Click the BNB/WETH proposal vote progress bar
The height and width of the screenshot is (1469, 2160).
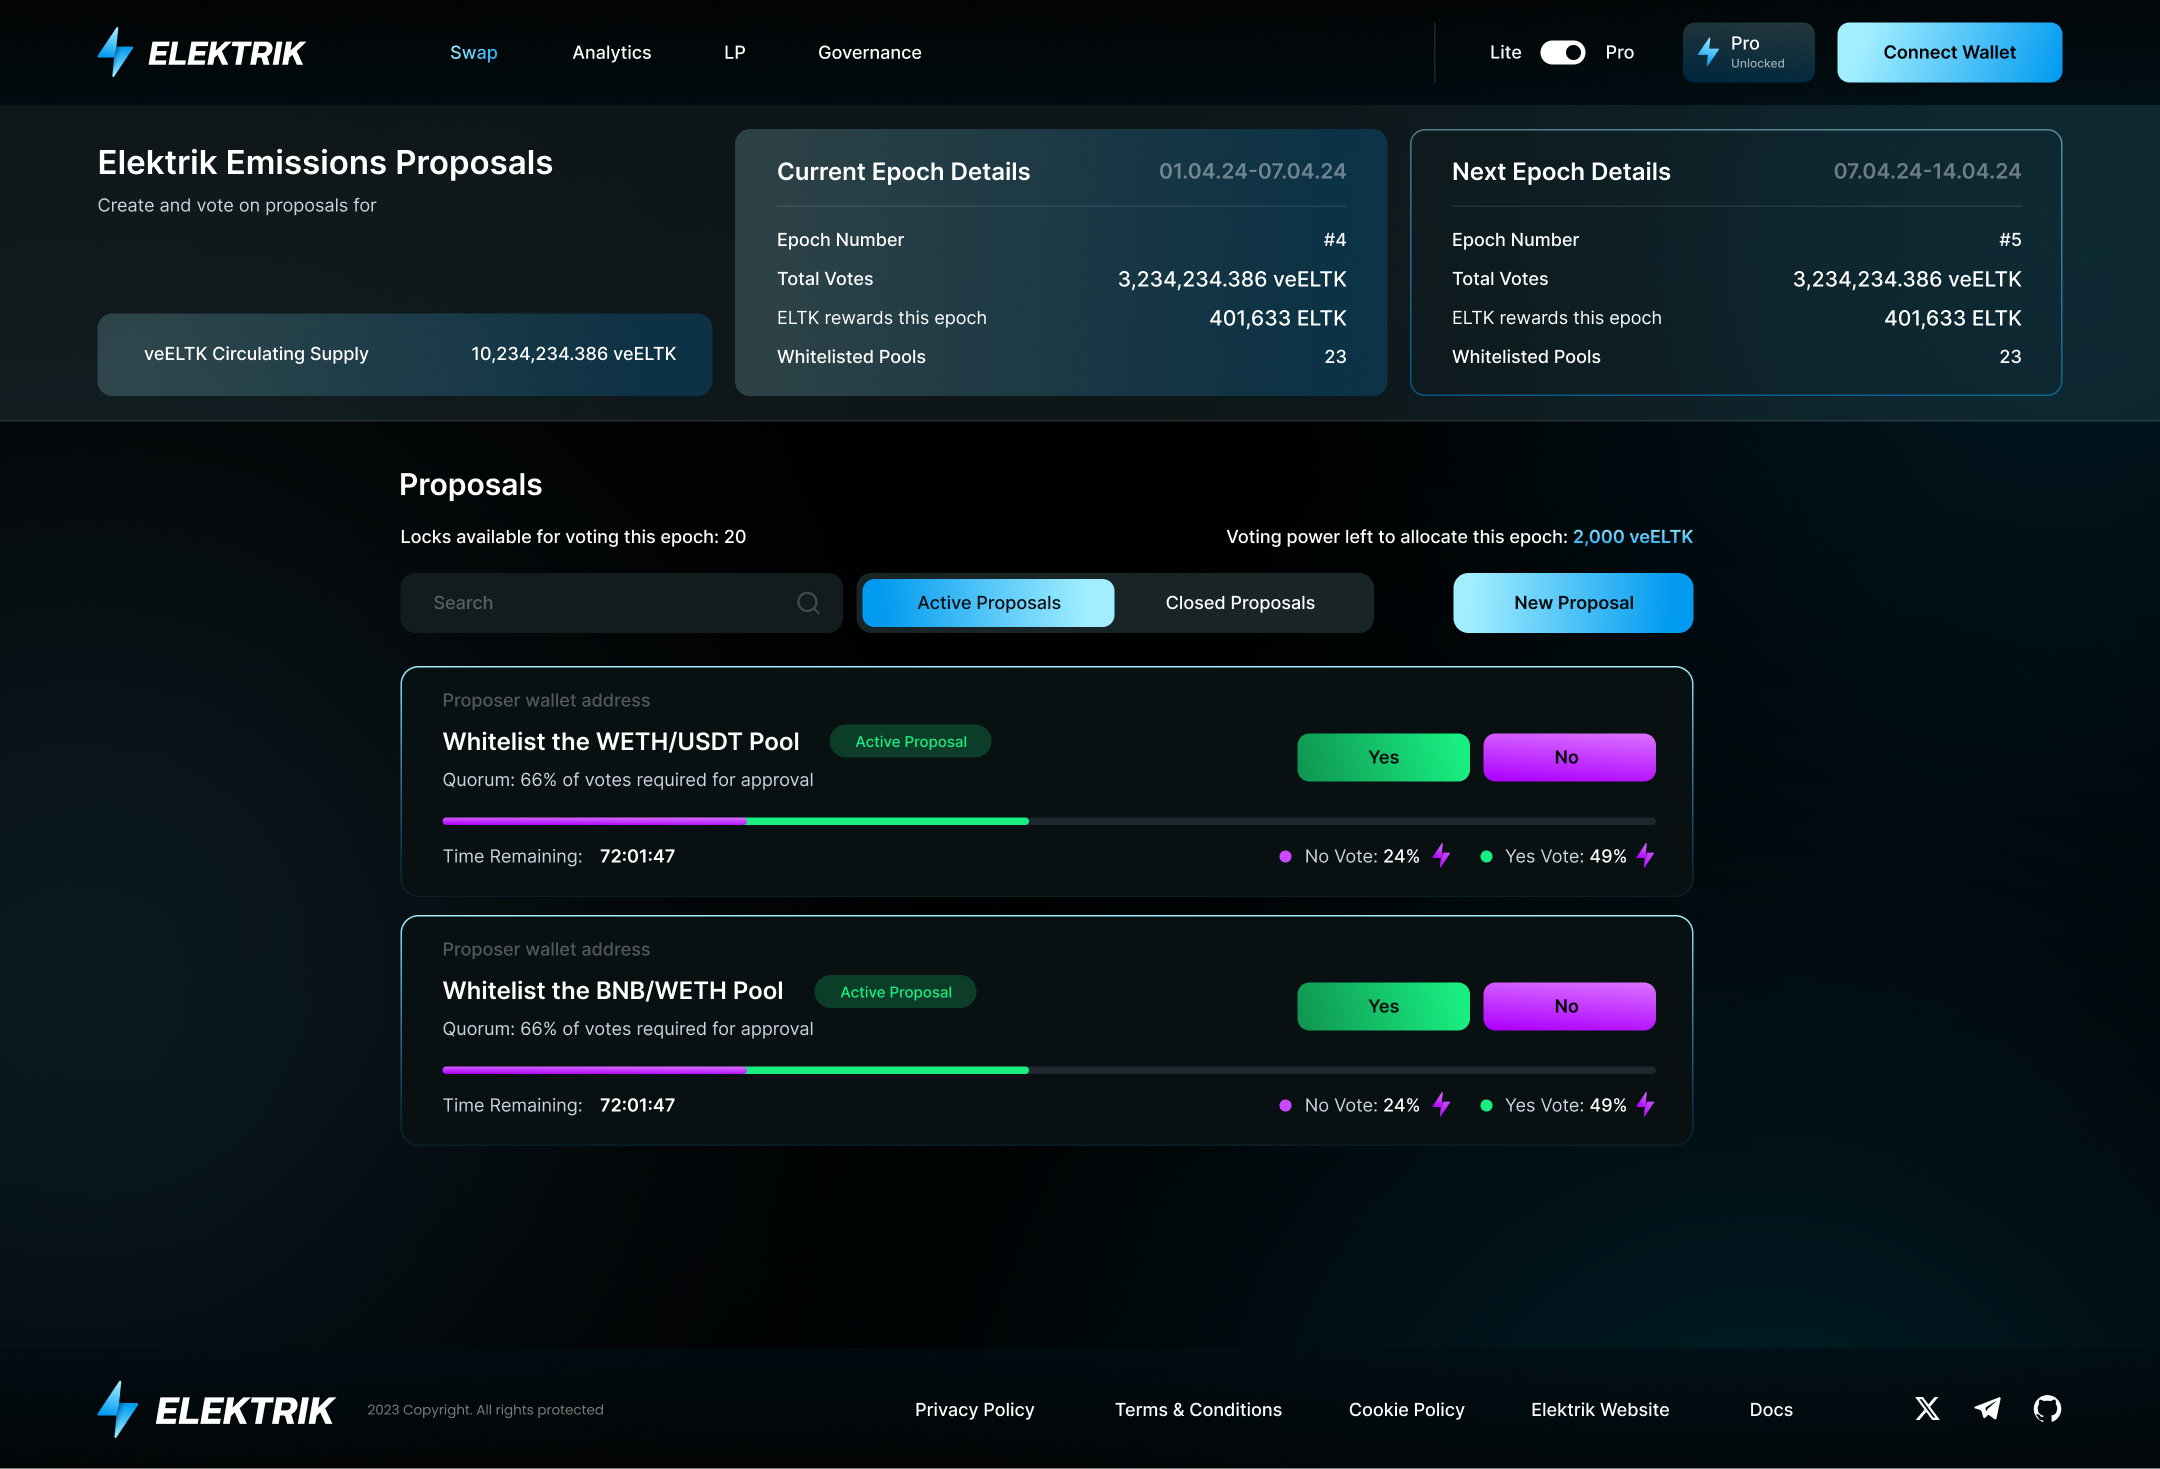(1048, 1070)
